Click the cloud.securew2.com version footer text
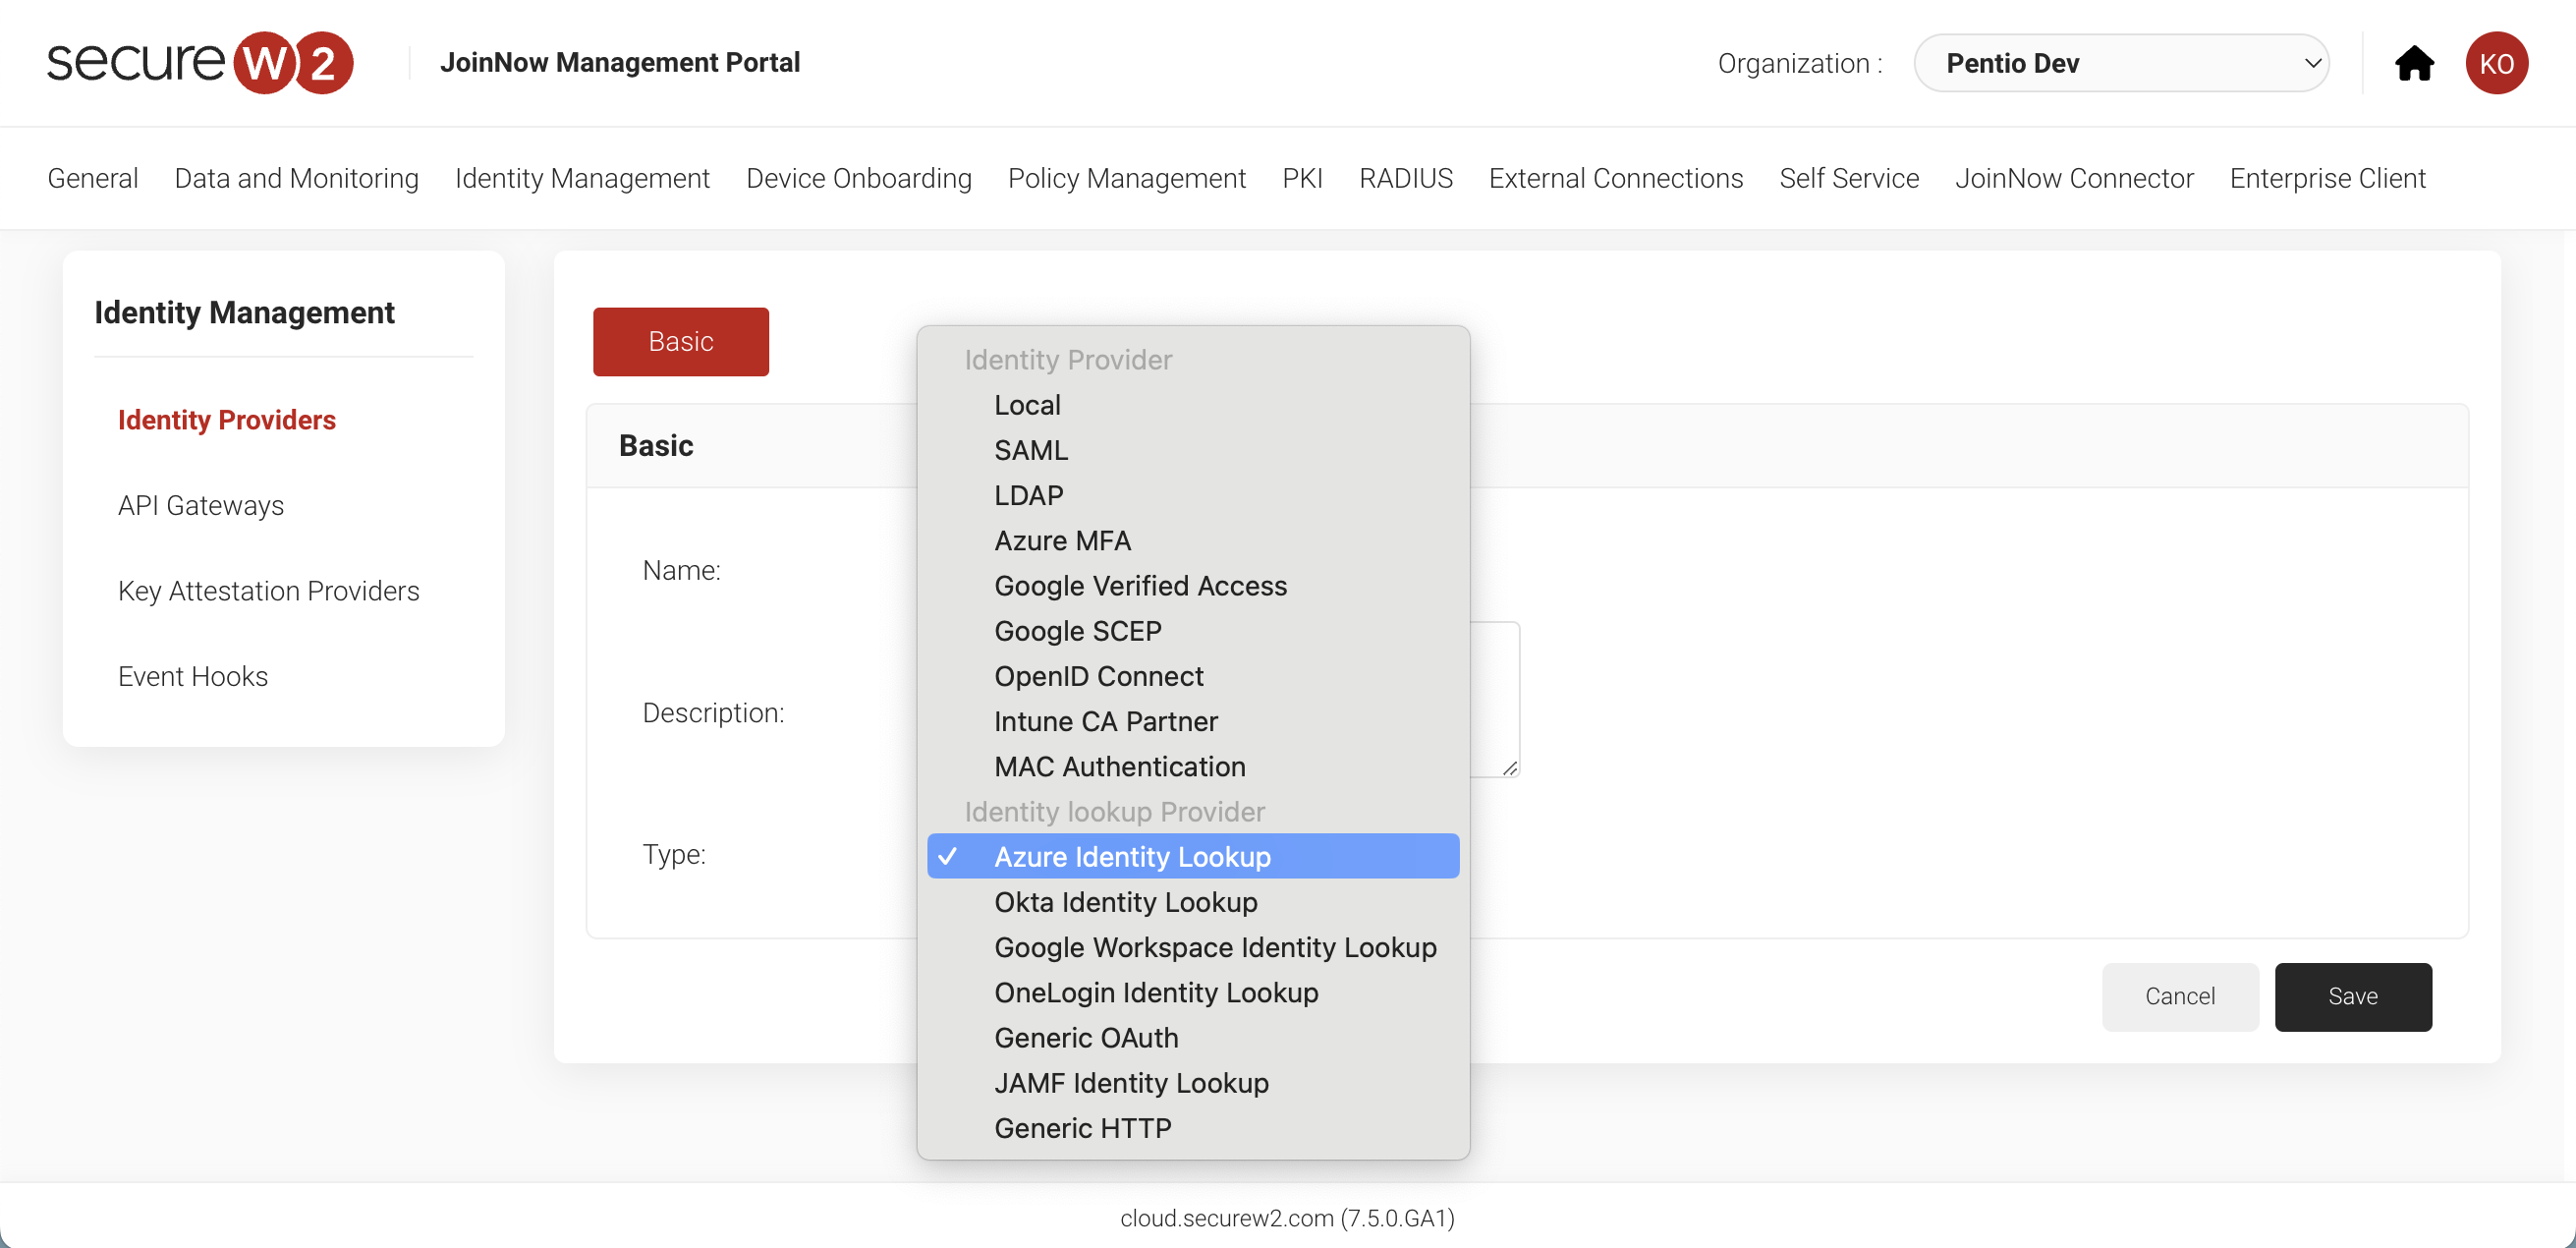This screenshot has width=2576, height=1248. pos(1287,1218)
